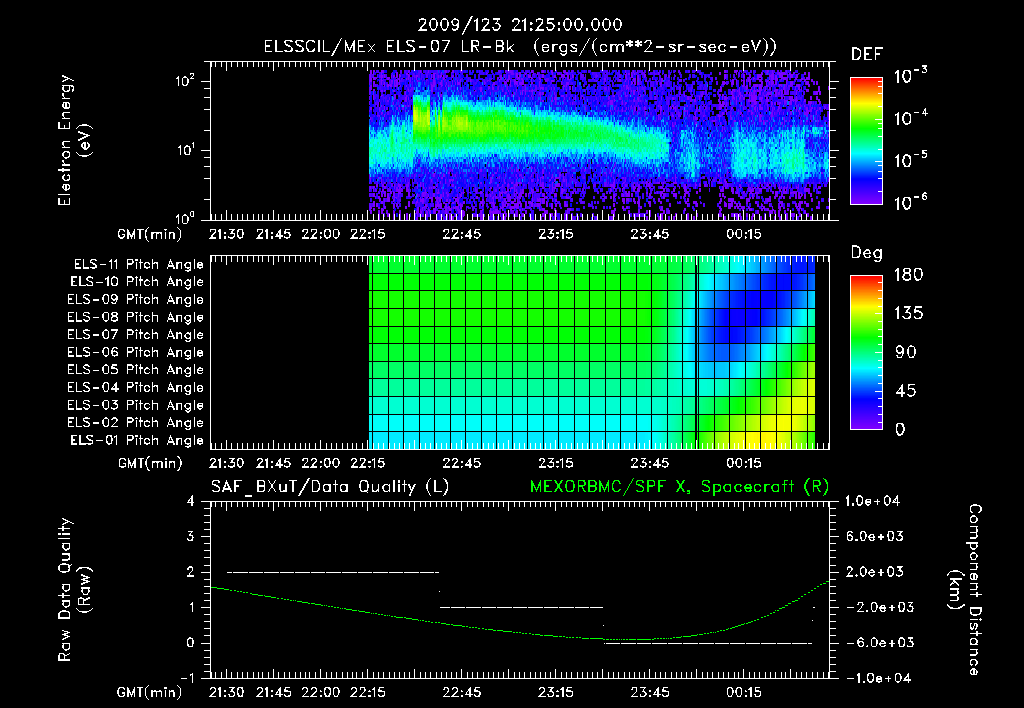Click 00:15 time label under the data quality plot
Viewport: 1024px width, 708px height.
coord(744,692)
